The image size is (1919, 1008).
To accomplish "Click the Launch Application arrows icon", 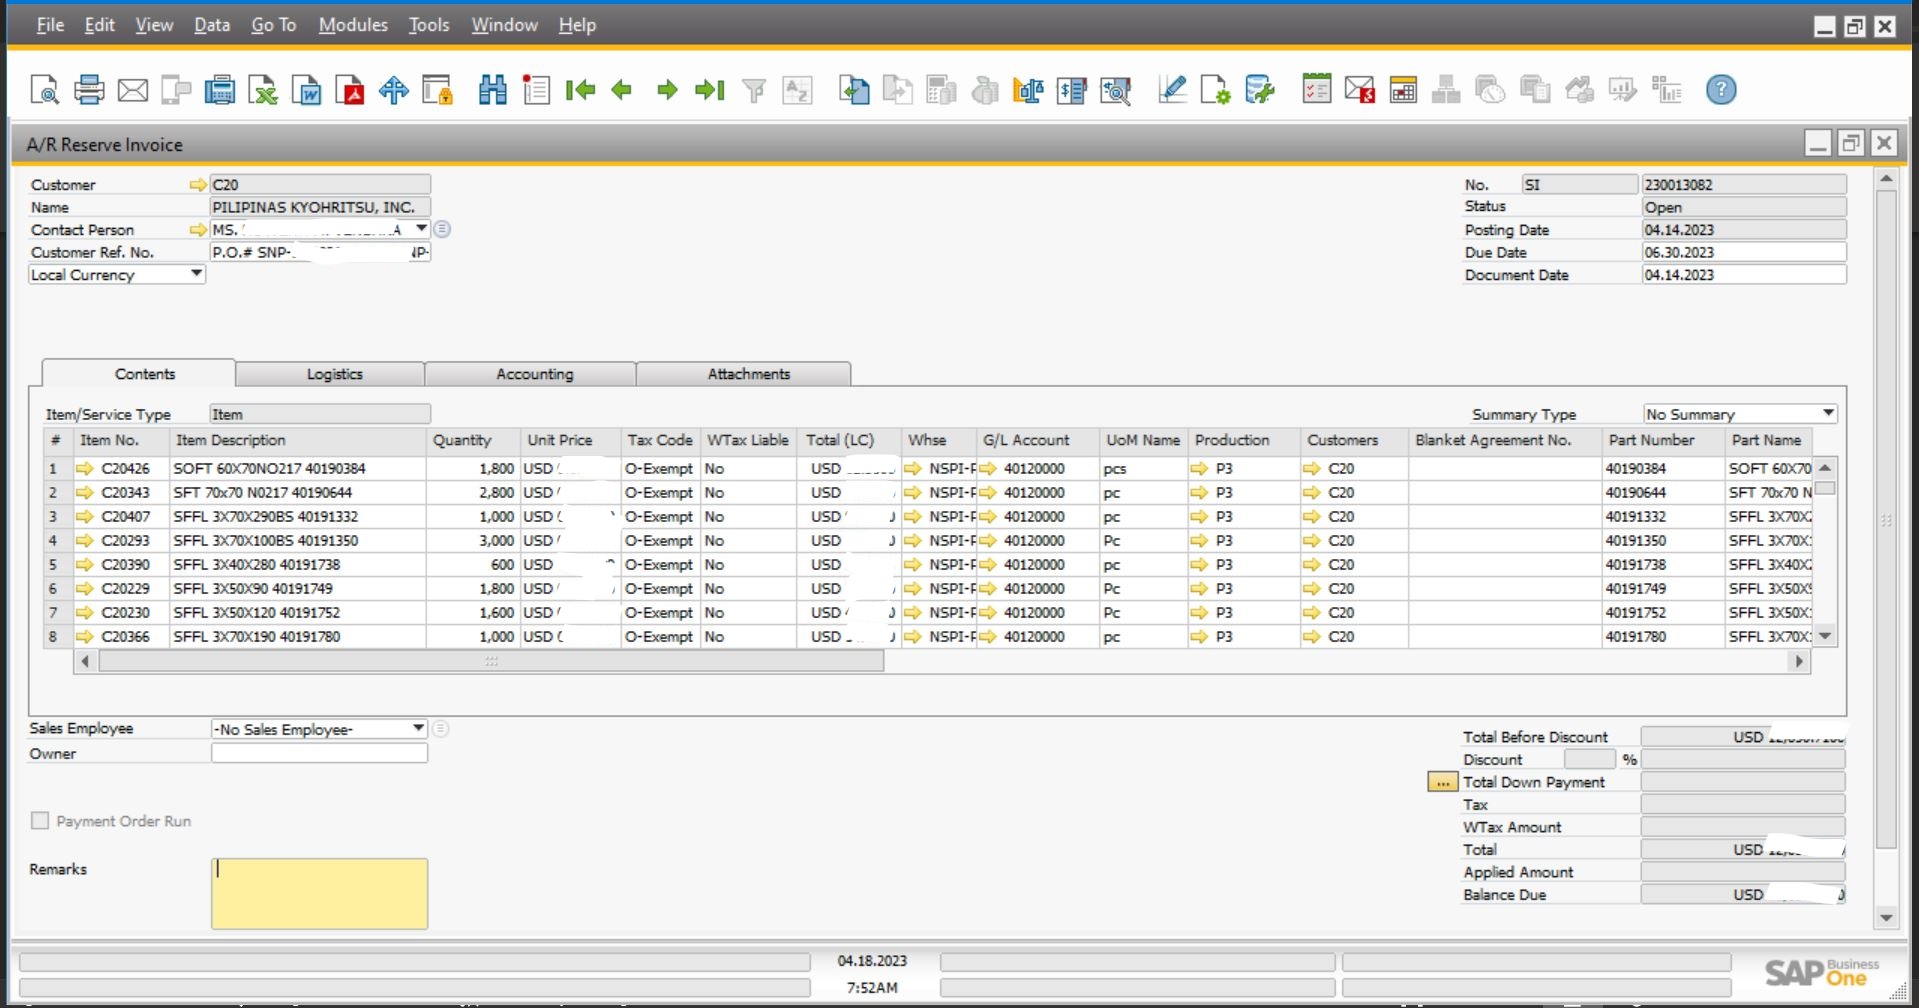I will coord(394,90).
